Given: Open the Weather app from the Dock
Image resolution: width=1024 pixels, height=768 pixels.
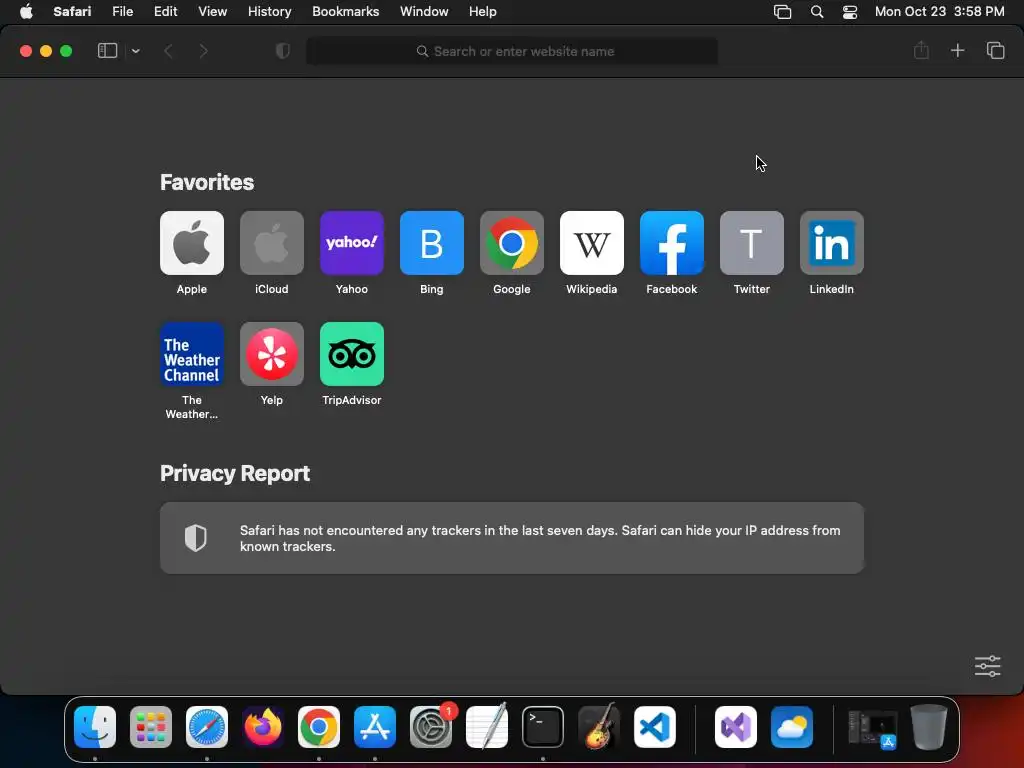Looking at the screenshot, I should click(792, 727).
